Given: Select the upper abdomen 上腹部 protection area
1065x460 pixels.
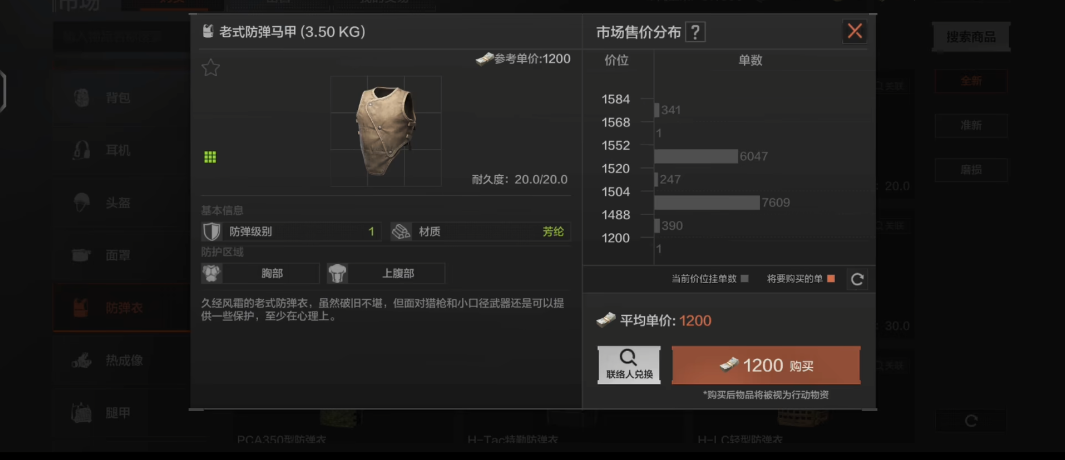Looking at the screenshot, I should (x=386, y=274).
